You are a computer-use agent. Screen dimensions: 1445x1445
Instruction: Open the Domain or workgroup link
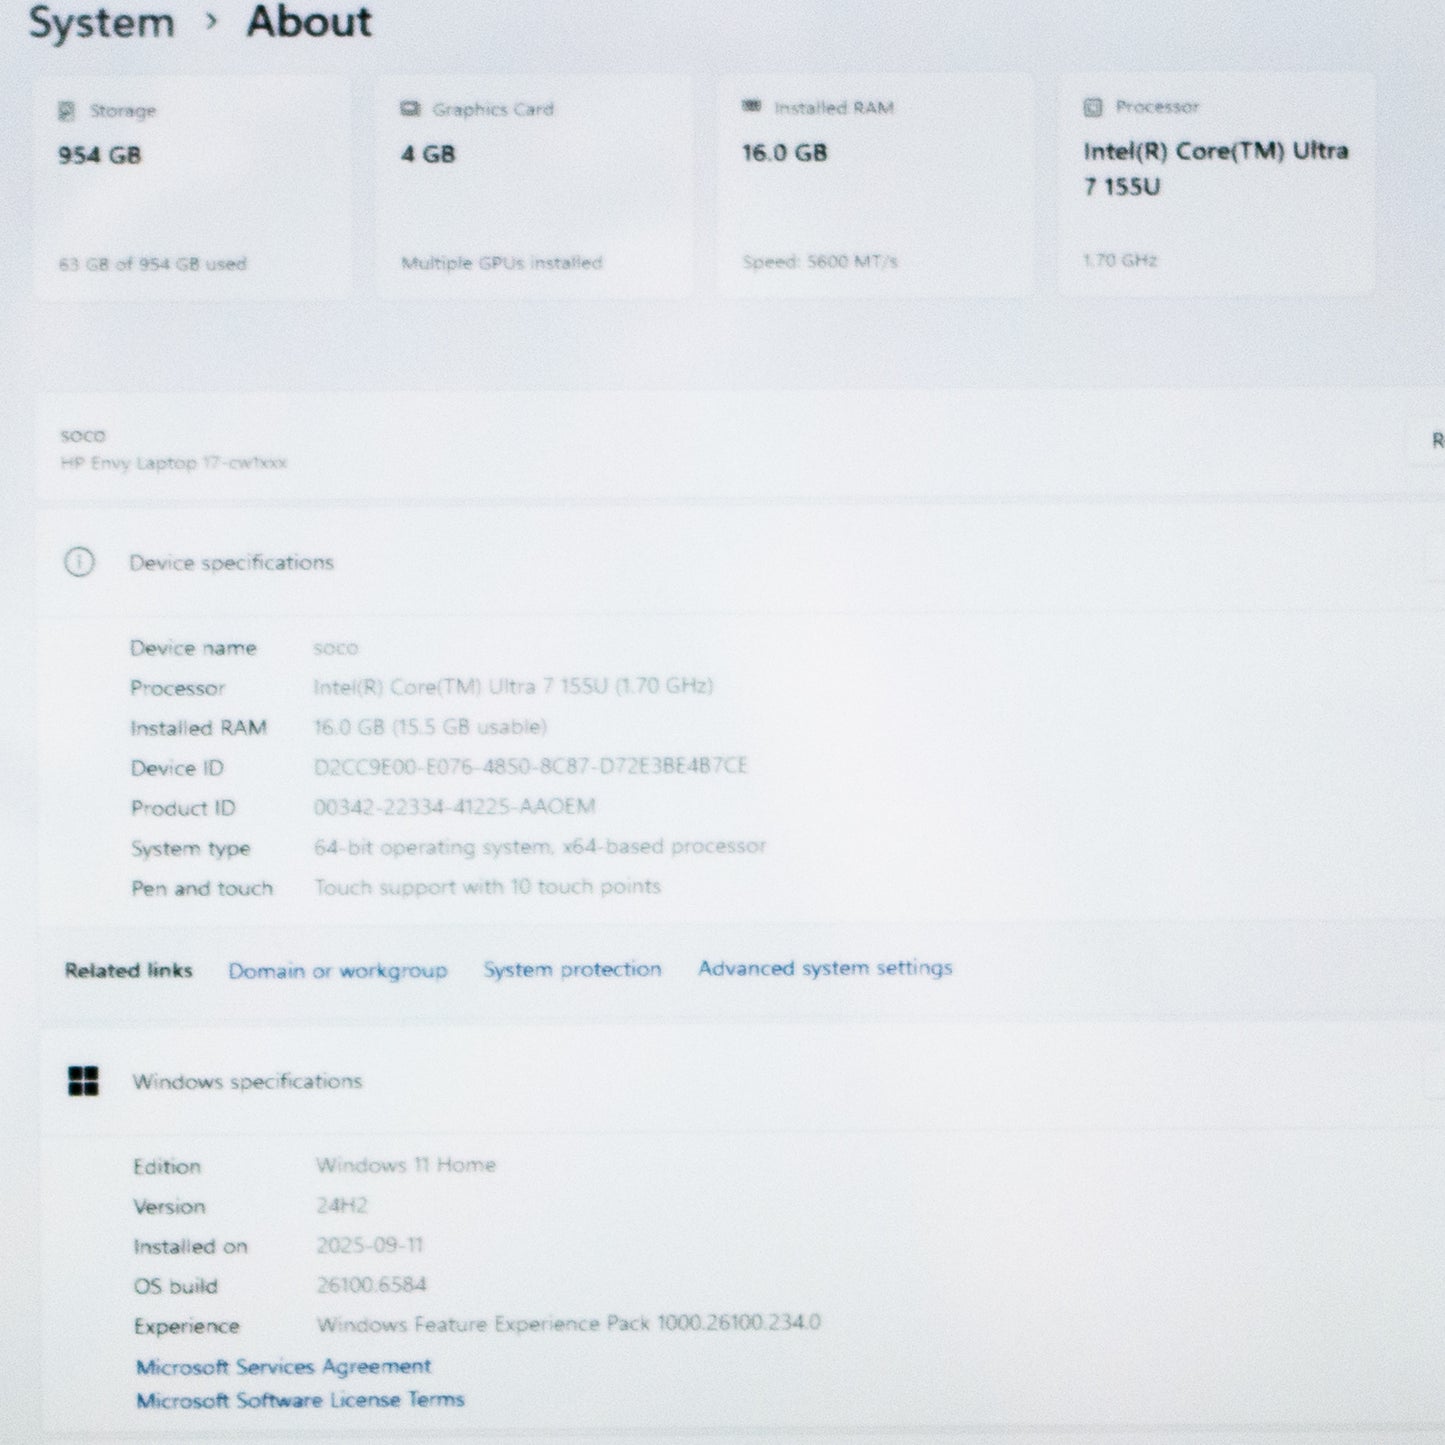337,971
